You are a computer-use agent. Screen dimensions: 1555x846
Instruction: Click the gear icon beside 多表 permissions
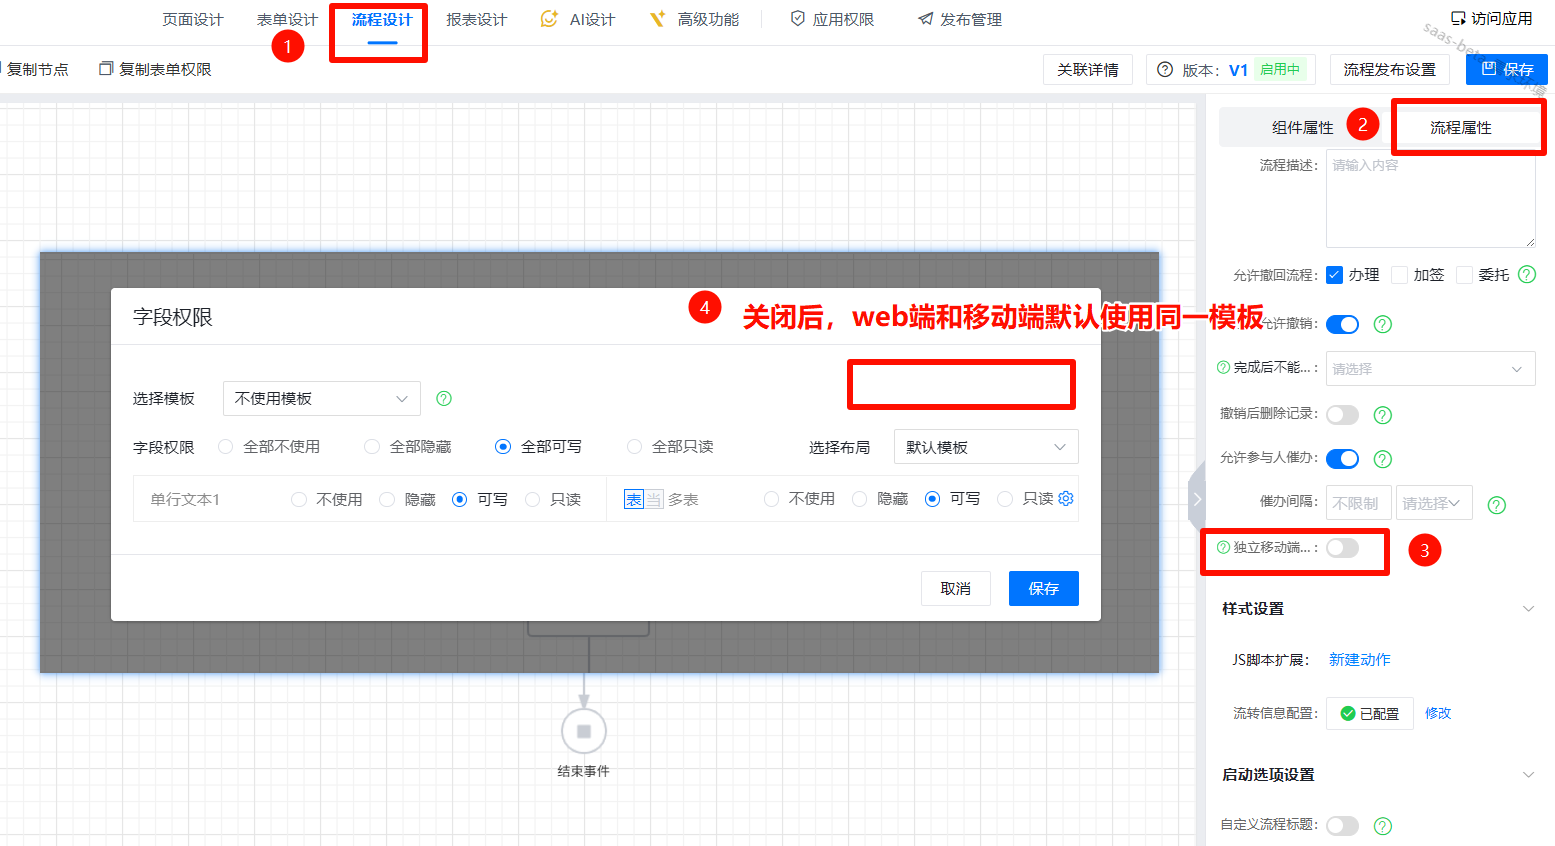(1066, 498)
